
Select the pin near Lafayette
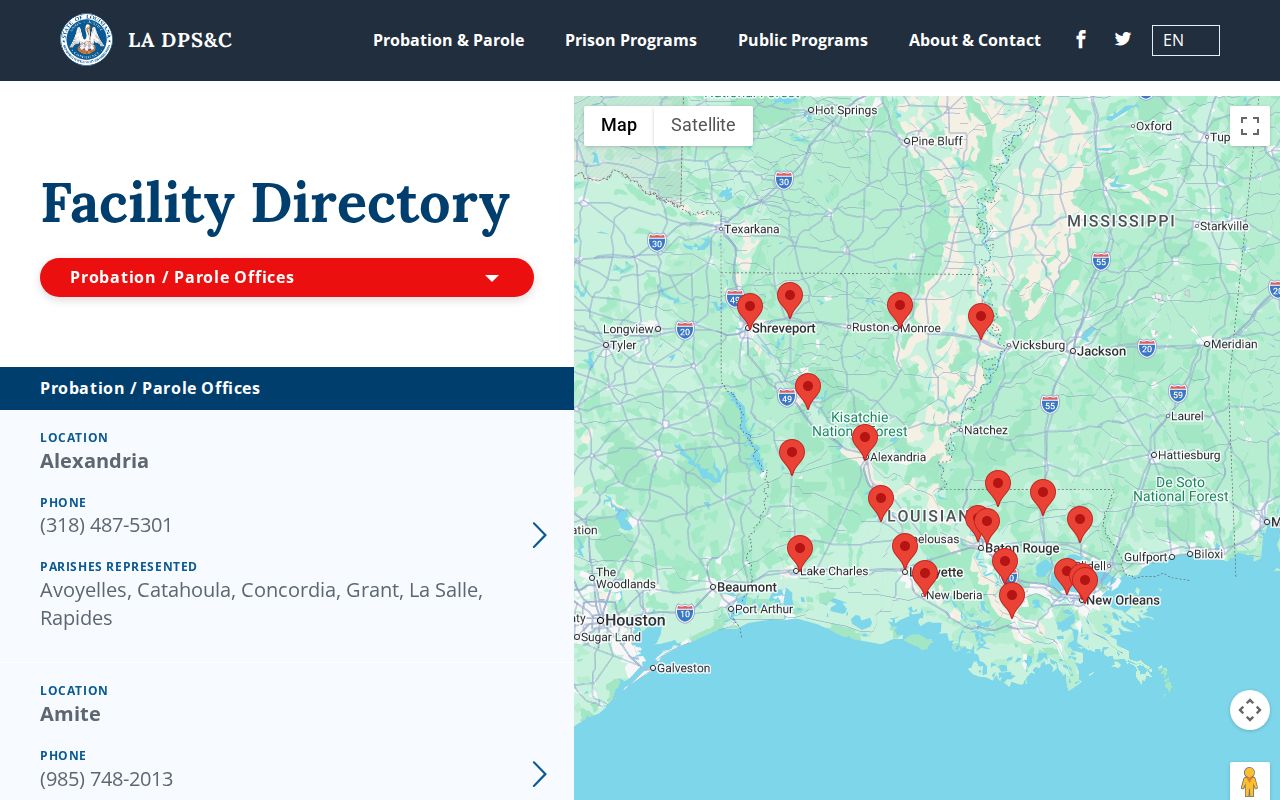click(905, 551)
